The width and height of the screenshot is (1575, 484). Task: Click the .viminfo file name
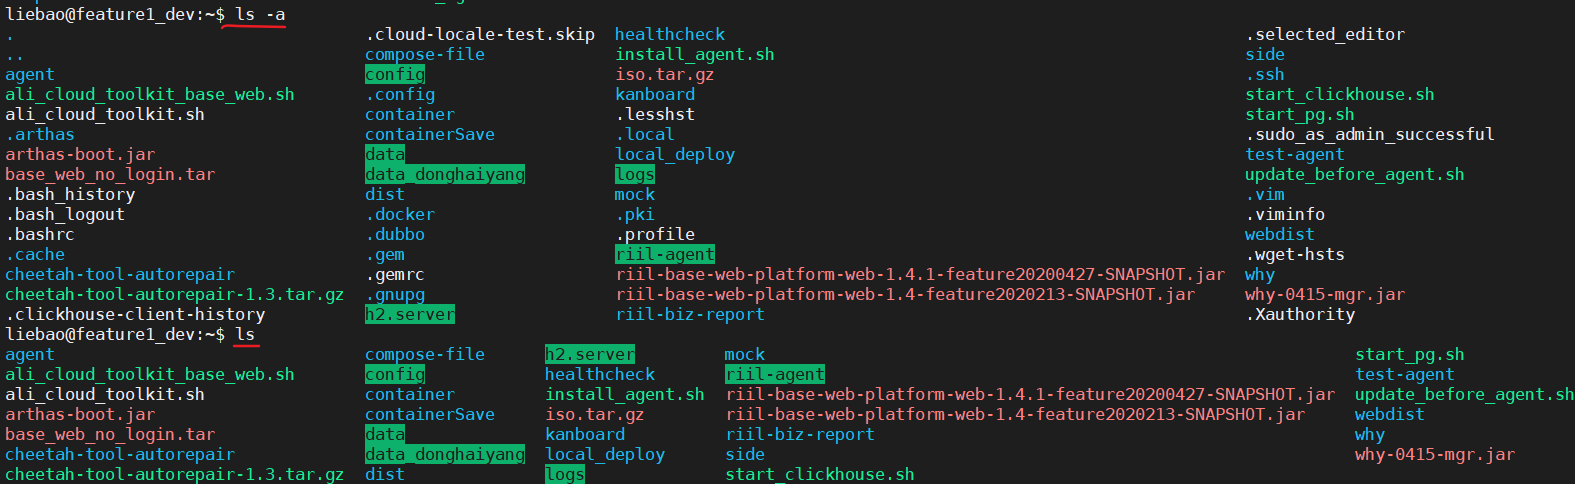point(1285,214)
